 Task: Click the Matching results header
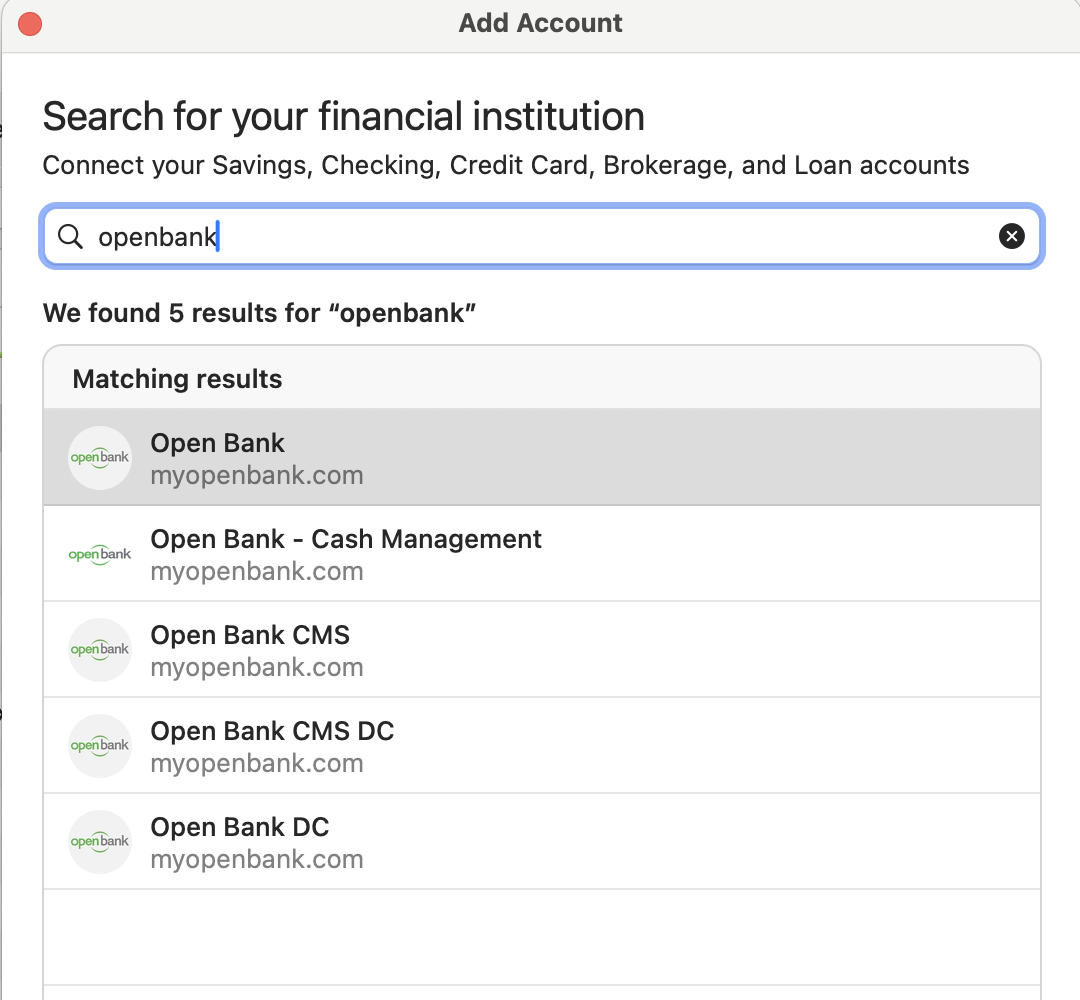(x=177, y=379)
